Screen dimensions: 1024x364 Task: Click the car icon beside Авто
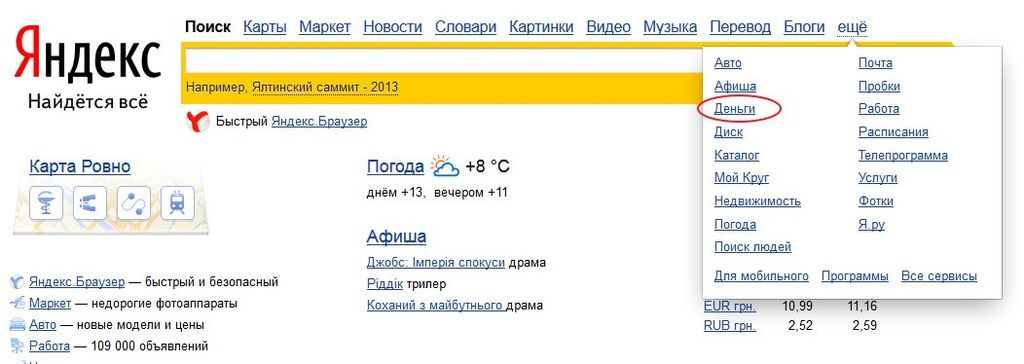[x=18, y=325]
